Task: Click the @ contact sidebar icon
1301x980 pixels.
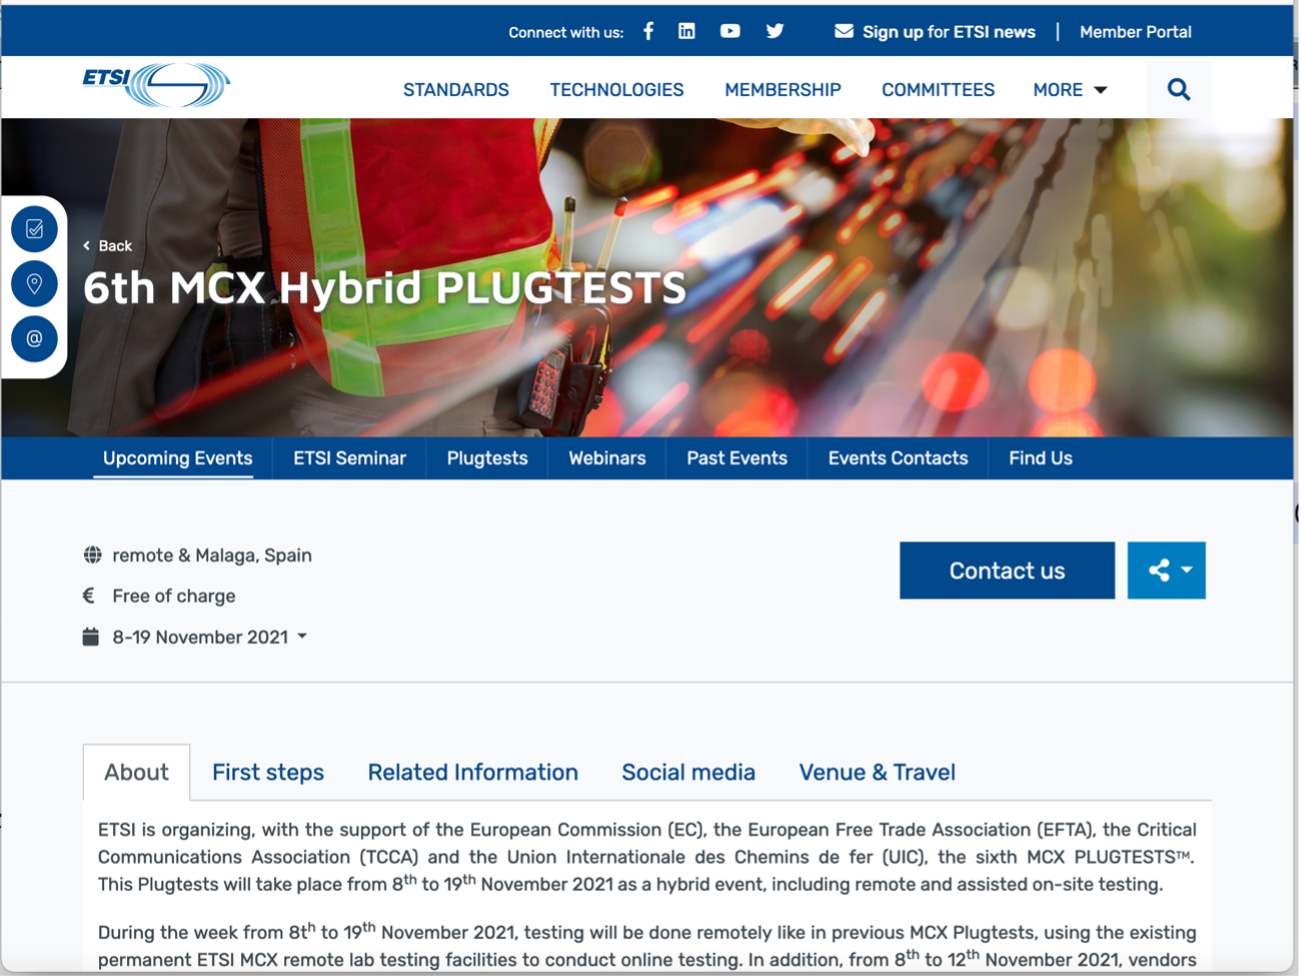Action: (x=34, y=339)
